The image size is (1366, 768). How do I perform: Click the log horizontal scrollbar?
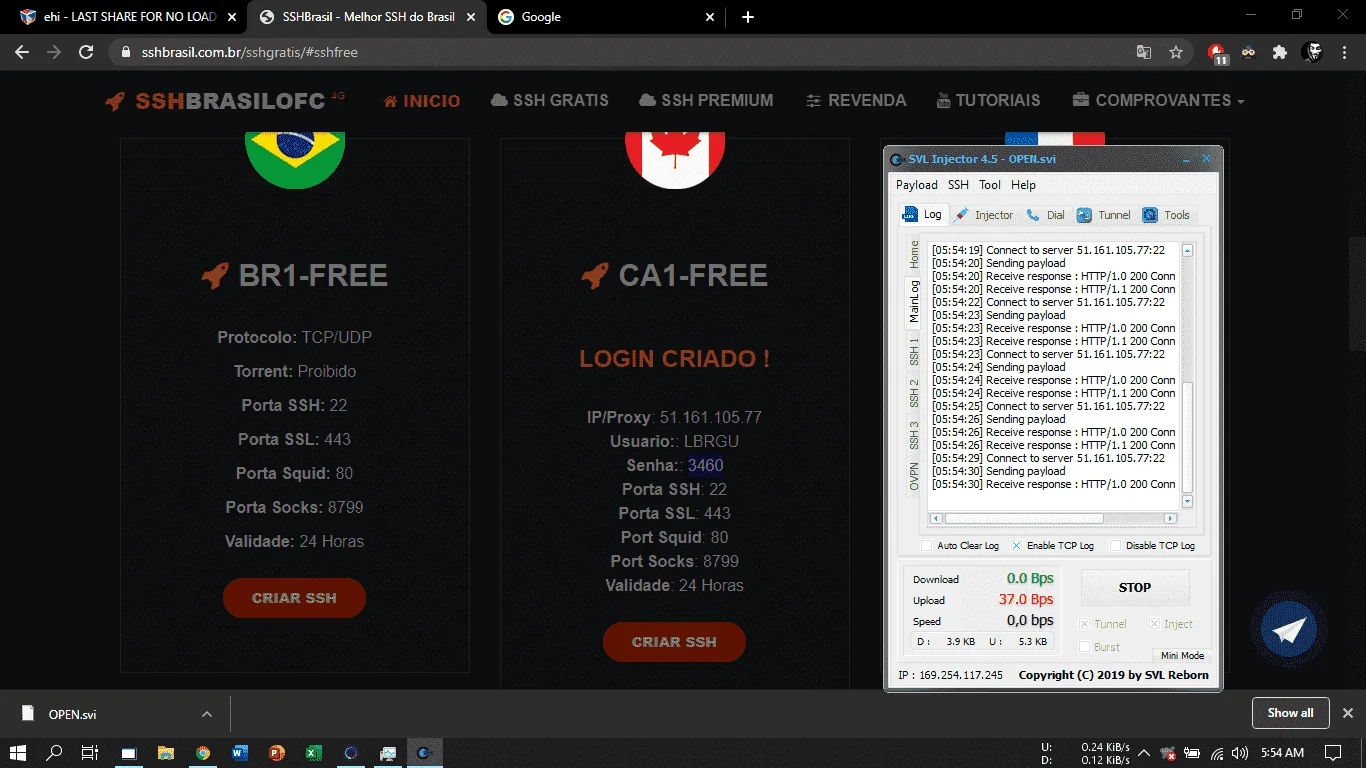(1023, 519)
